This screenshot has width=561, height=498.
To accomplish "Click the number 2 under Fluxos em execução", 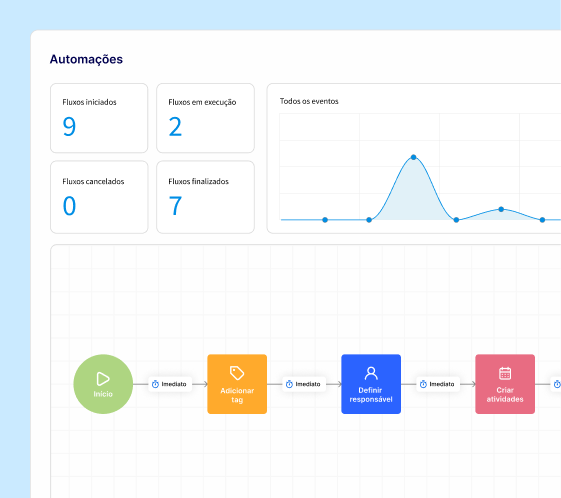I will [175, 127].
